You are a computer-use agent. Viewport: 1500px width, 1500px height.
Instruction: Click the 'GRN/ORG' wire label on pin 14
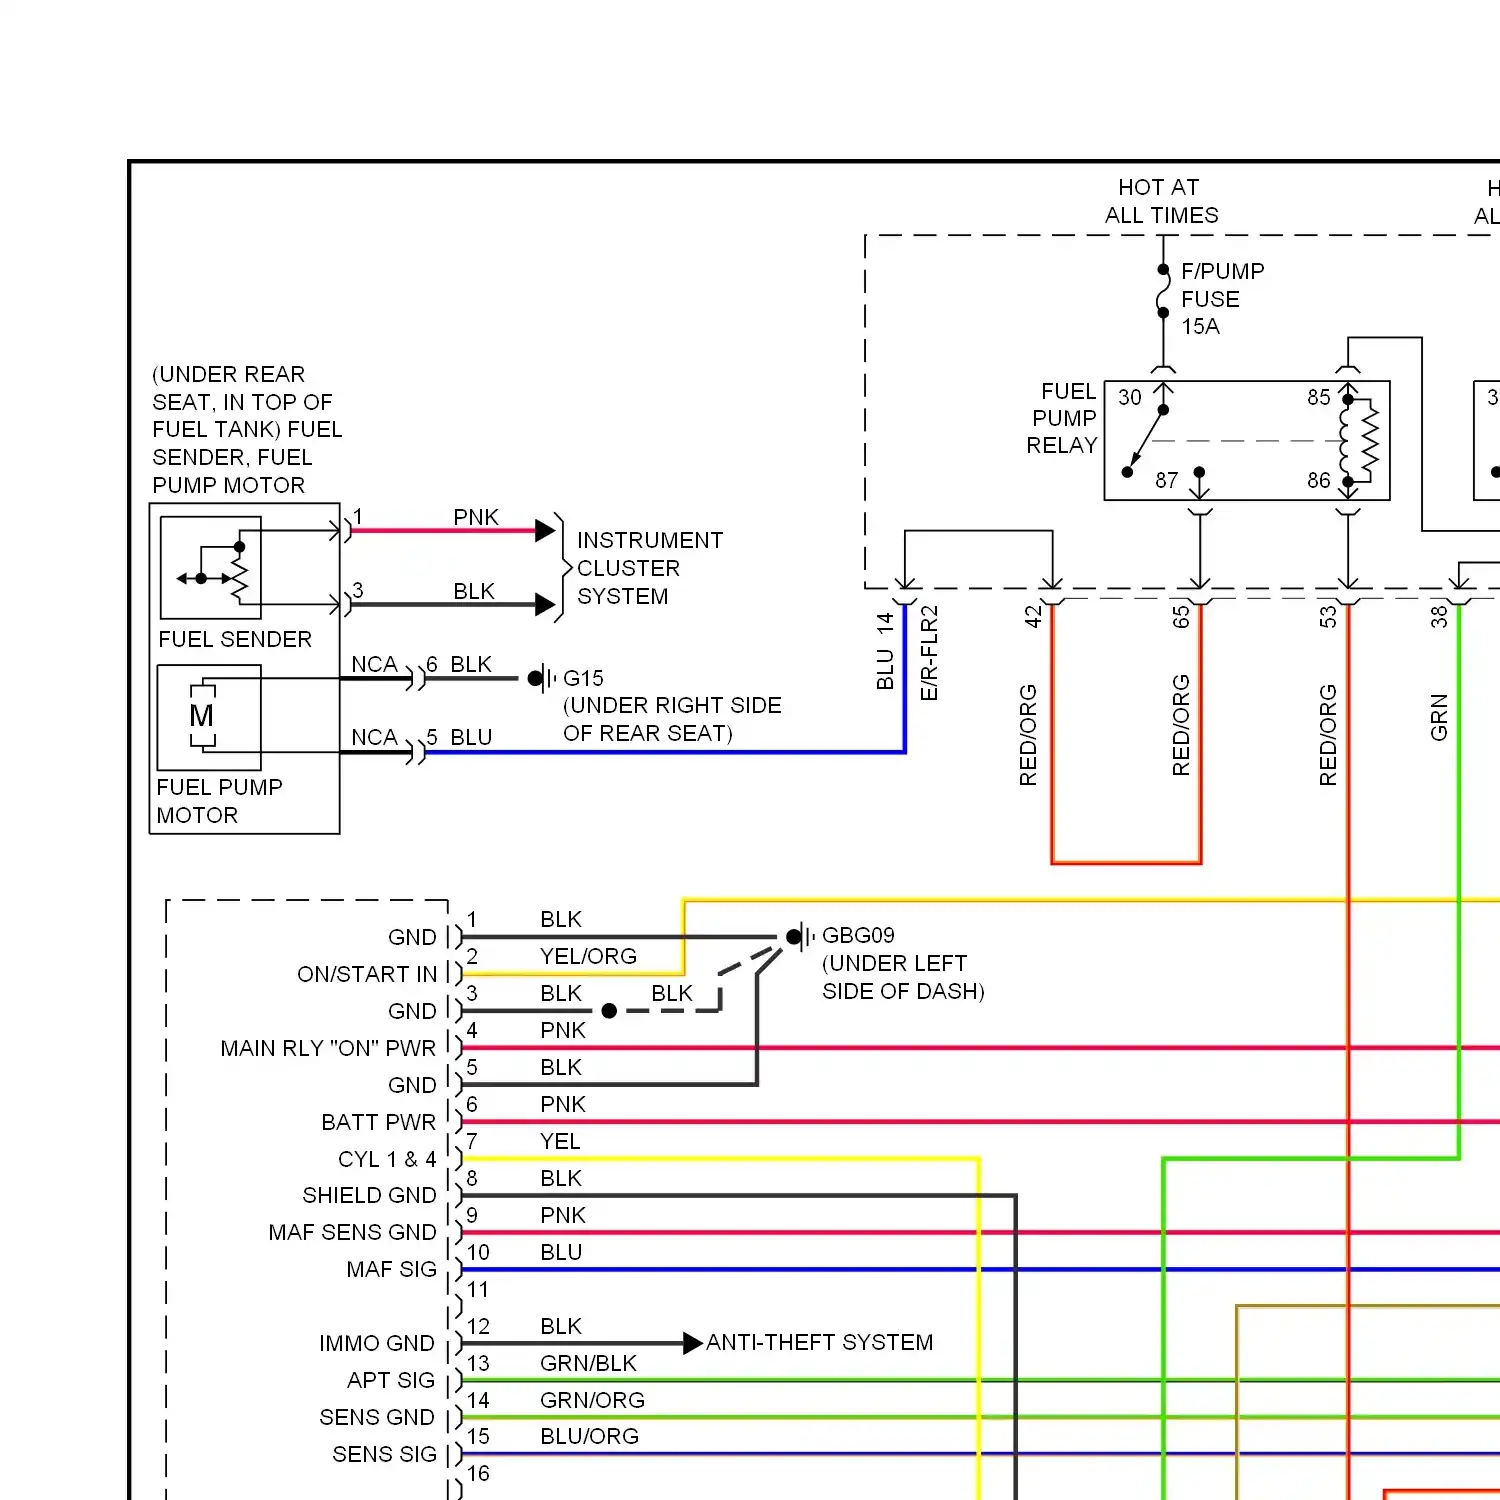tap(592, 1400)
